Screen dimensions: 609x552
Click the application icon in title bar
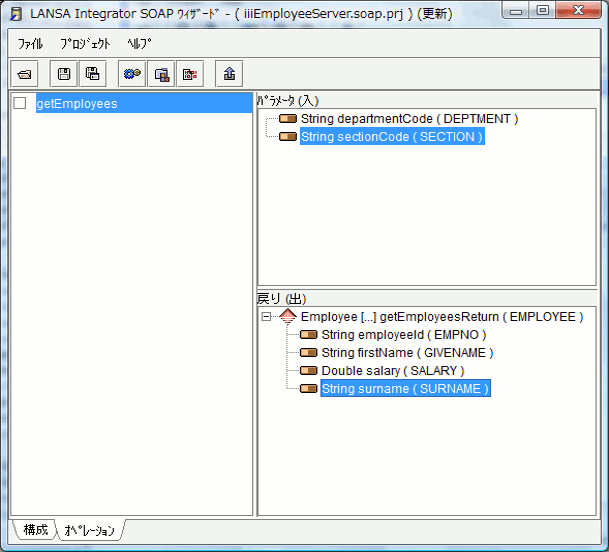(16, 14)
